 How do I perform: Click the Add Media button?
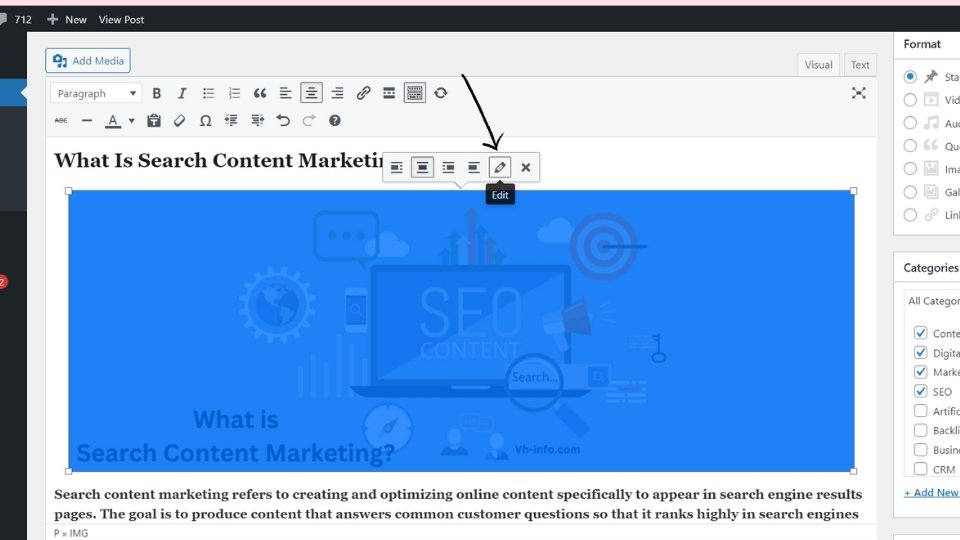click(x=88, y=61)
